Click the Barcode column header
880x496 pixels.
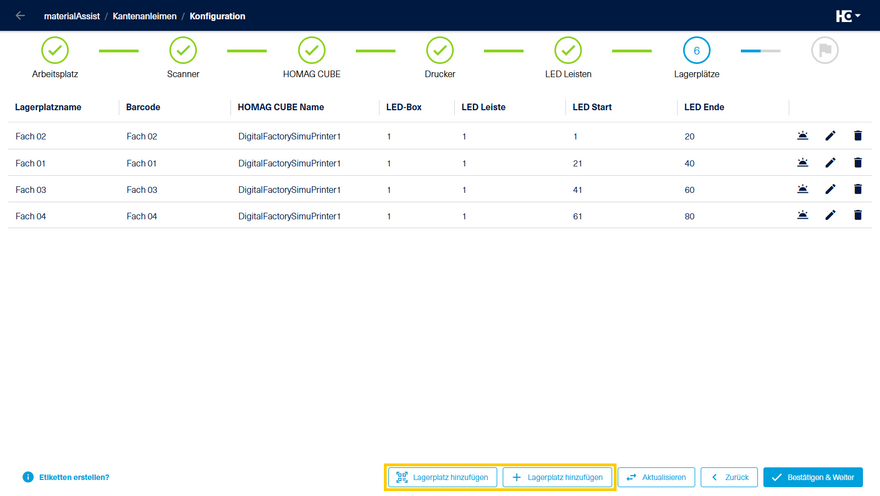tap(143, 107)
